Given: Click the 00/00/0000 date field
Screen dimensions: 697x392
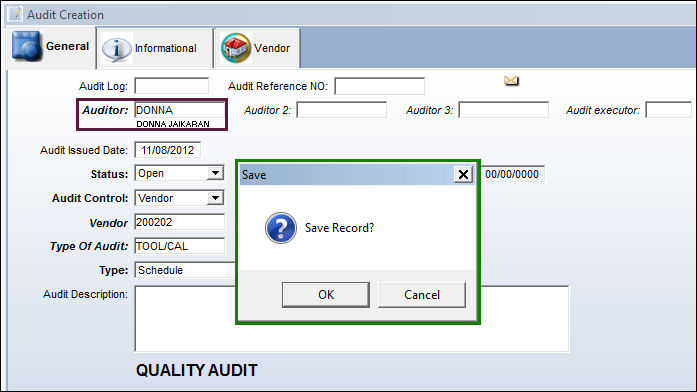Looking at the screenshot, I should [x=512, y=174].
